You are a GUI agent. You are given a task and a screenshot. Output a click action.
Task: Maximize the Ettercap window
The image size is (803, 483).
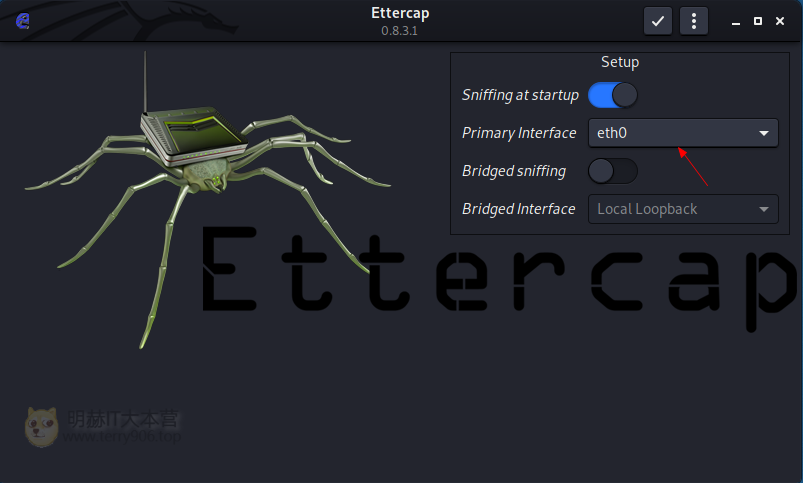pyautogui.click(x=758, y=21)
